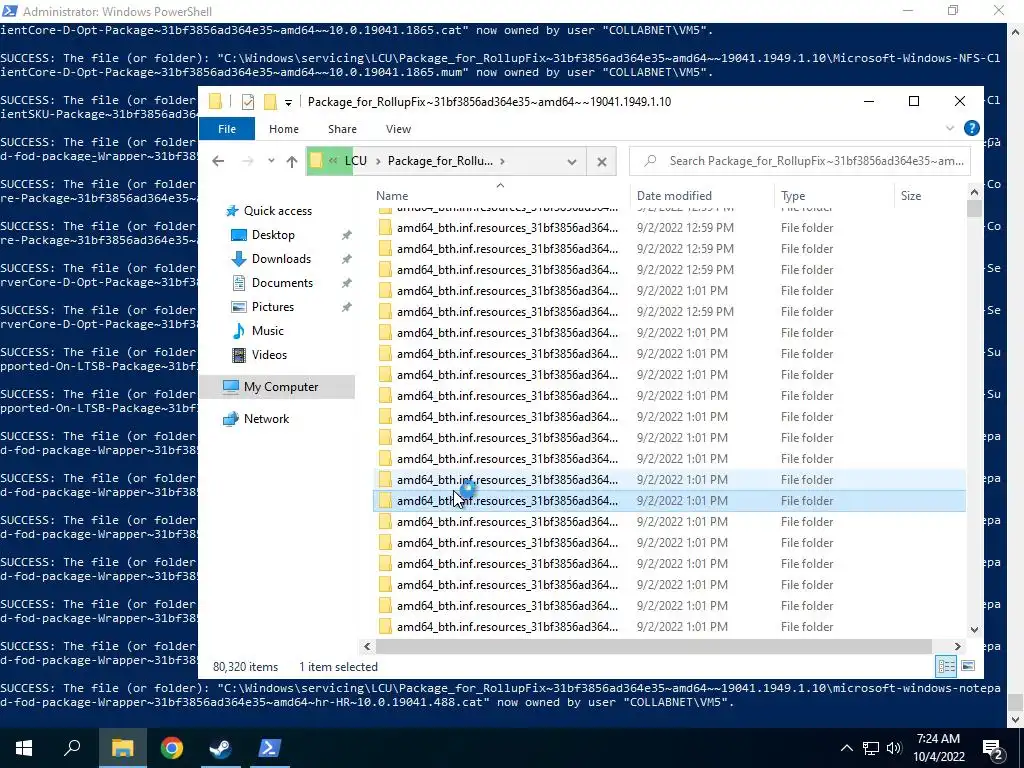Show hidden system tray icons

point(846,748)
